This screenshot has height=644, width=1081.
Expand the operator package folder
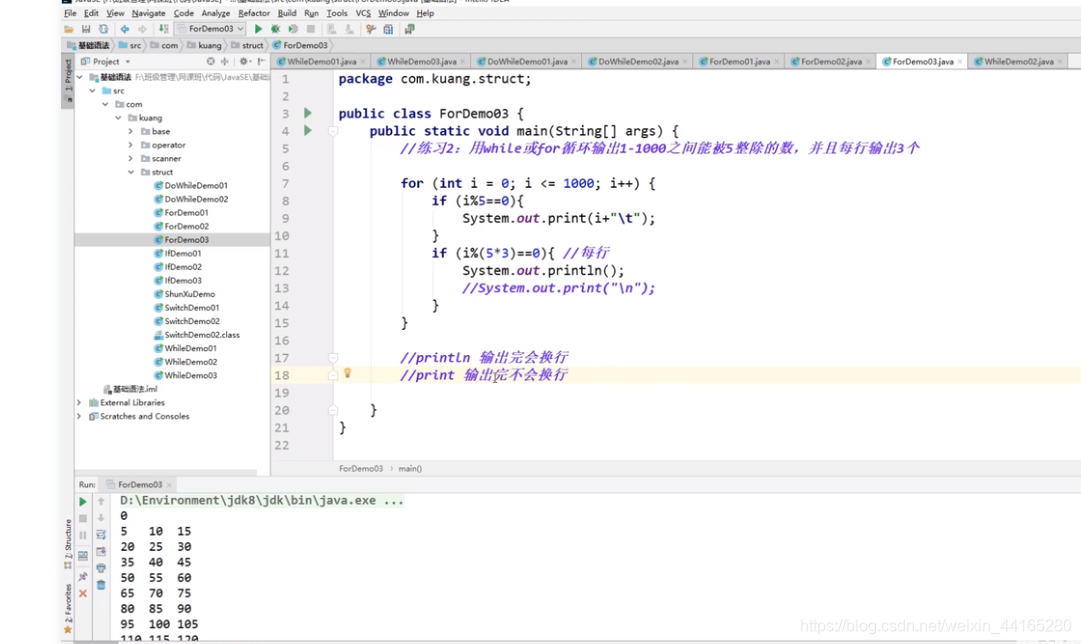tap(131, 145)
